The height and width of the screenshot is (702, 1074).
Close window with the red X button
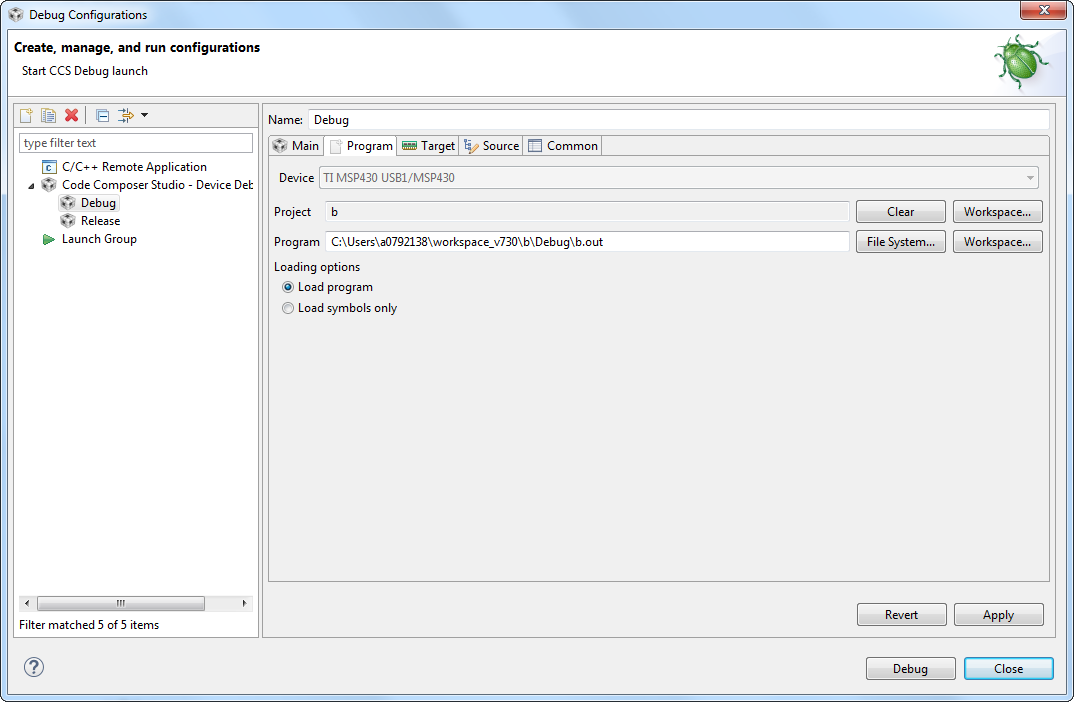click(1043, 10)
